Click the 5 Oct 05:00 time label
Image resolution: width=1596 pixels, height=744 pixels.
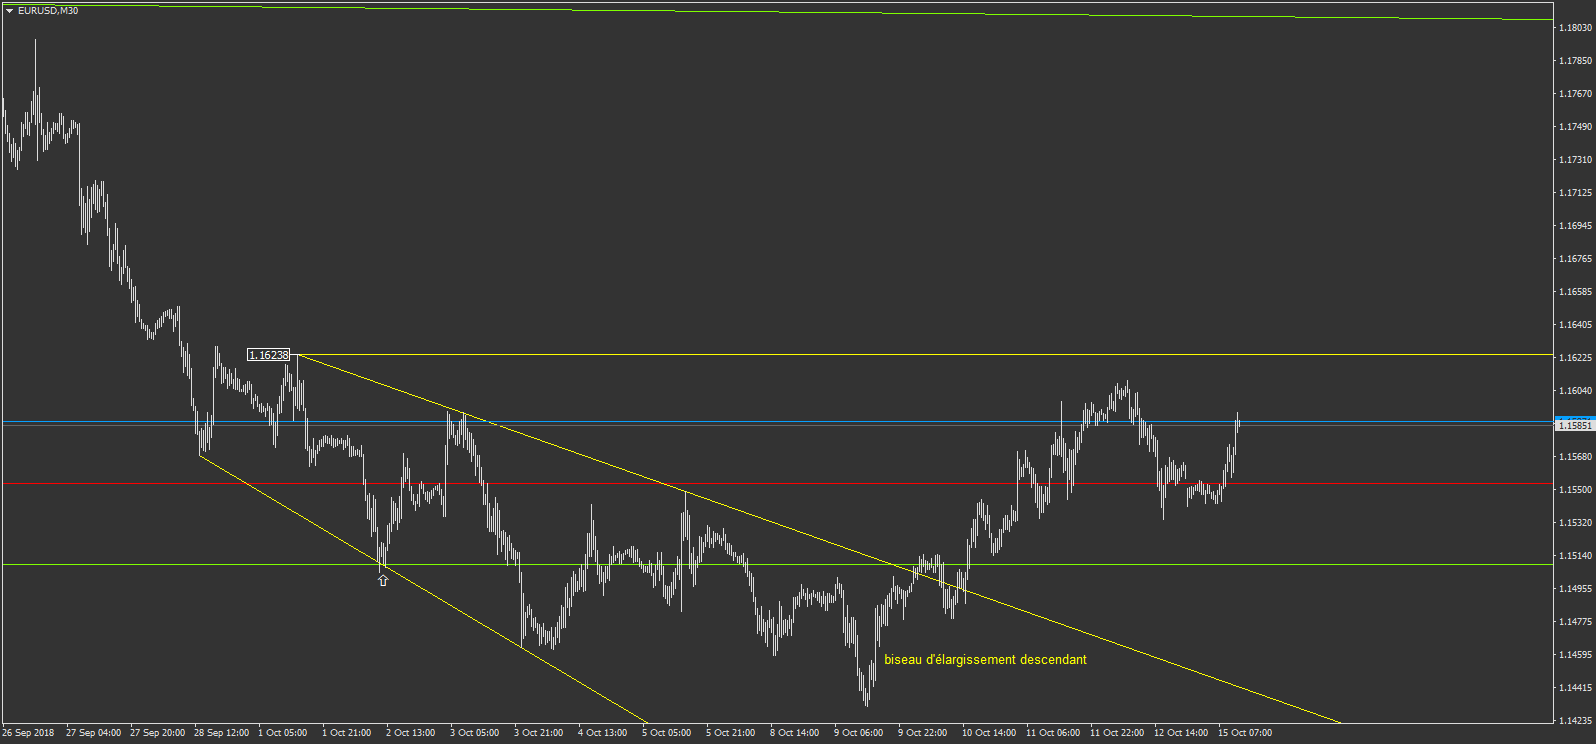coord(667,733)
